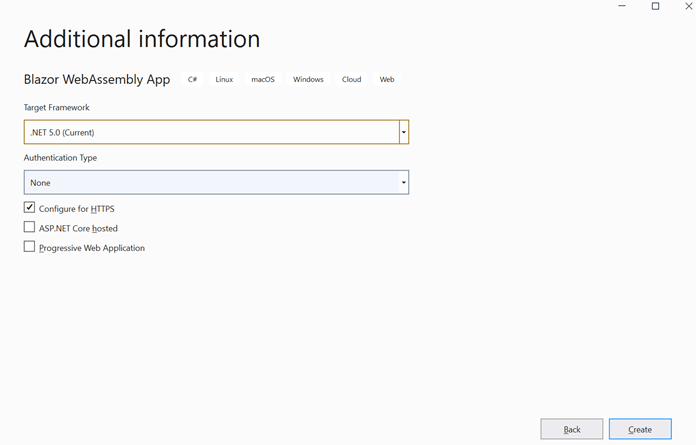696x445 pixels.
Task: Click the C# language tag
Action: [192, 79]
